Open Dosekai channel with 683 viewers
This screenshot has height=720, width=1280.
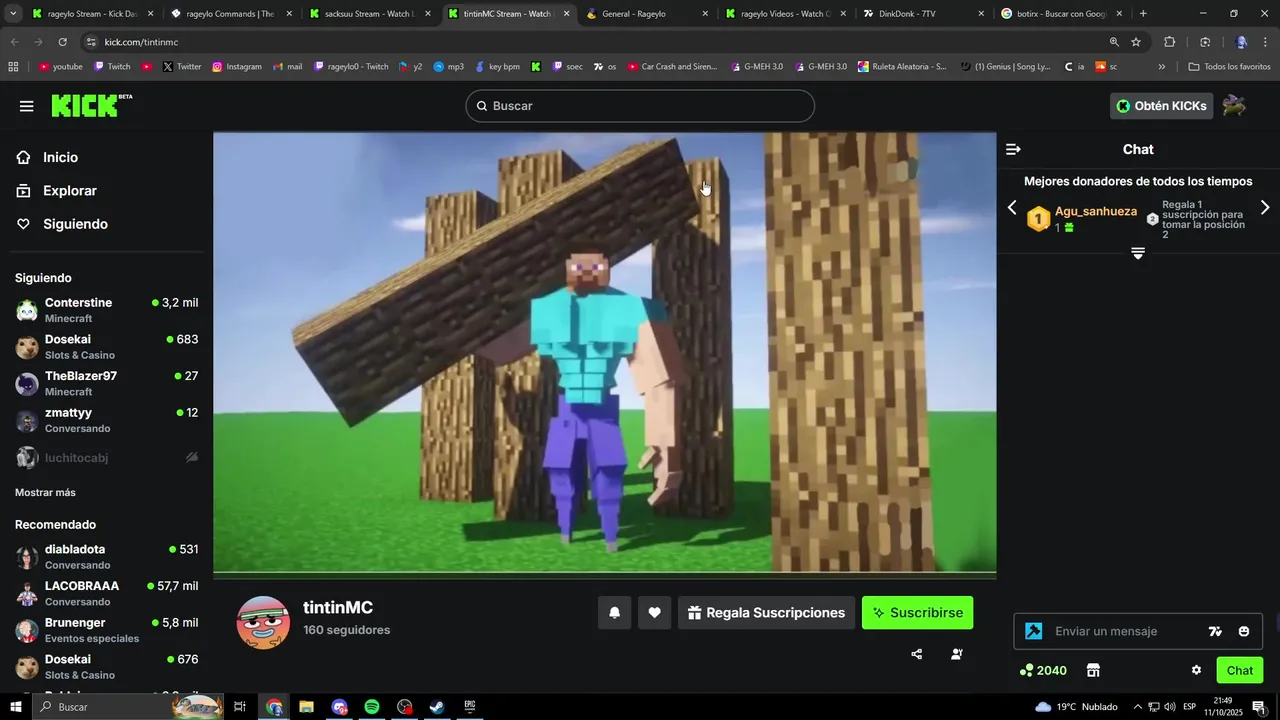pyautogui.click(x=106, y=347)
